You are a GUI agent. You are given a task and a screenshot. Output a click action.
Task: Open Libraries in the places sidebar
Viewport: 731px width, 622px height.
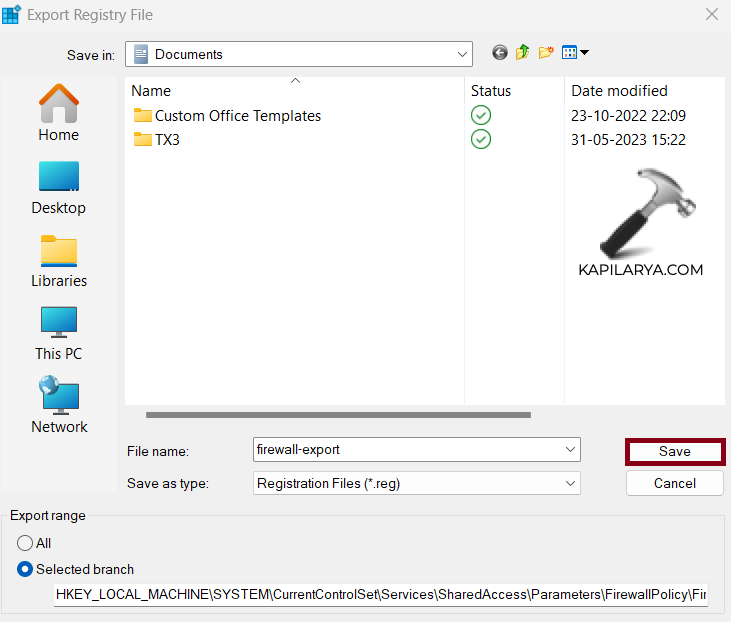click(59, 261)
